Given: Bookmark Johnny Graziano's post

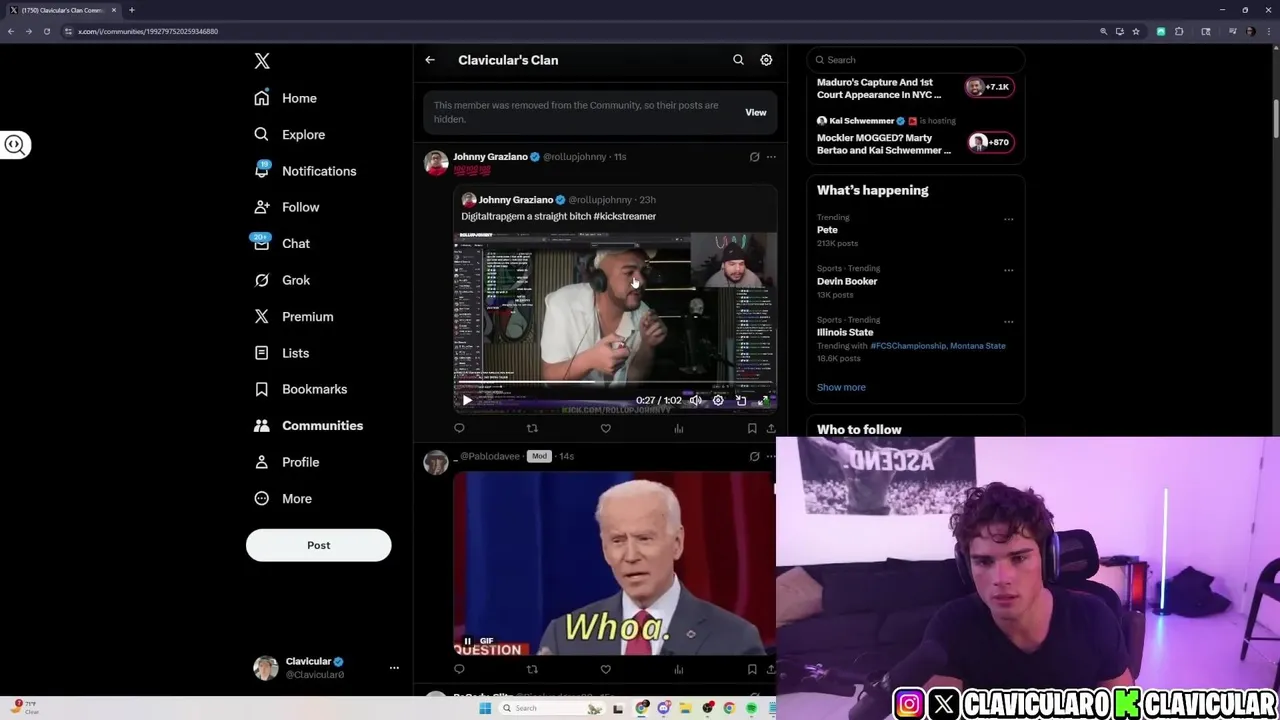Looking at the screenshot, I should pyautogui.click(x=752, y=428).
